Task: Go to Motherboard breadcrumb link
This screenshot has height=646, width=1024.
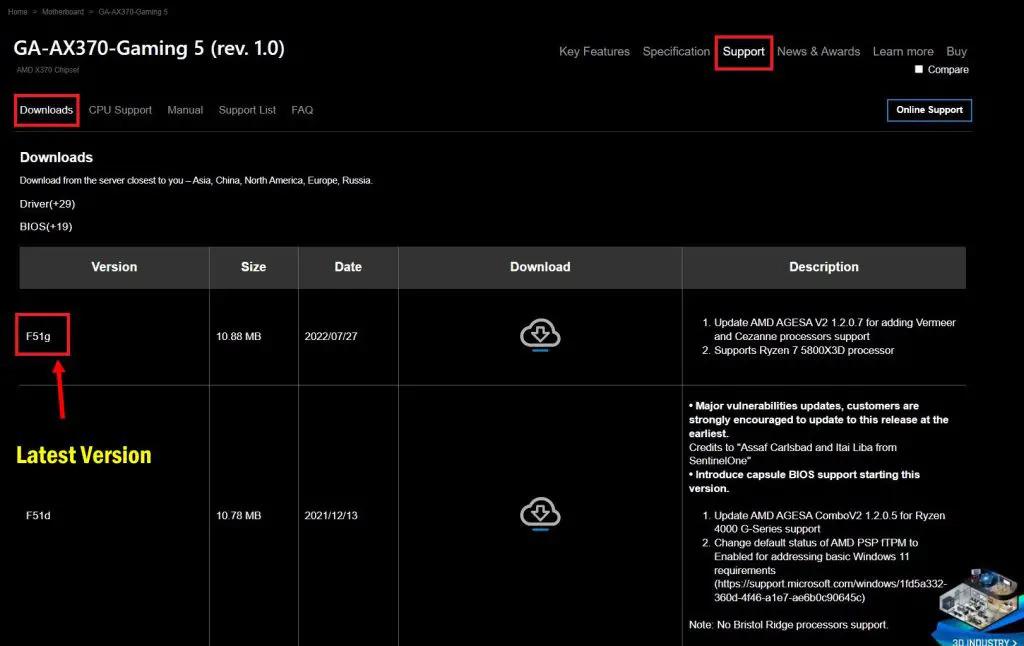Action: [63, 12]
